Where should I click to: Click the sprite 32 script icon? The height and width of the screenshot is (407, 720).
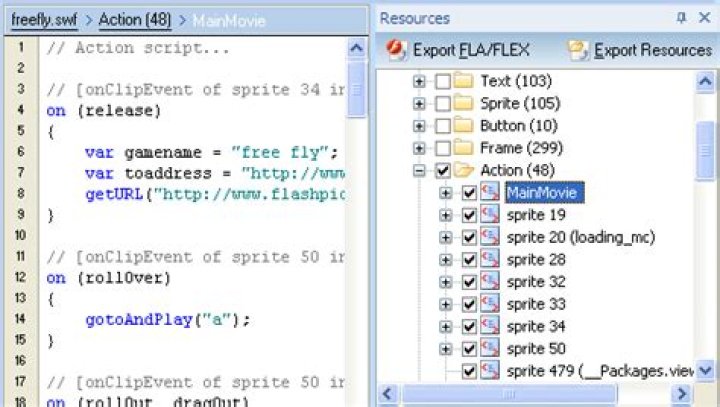490,281
